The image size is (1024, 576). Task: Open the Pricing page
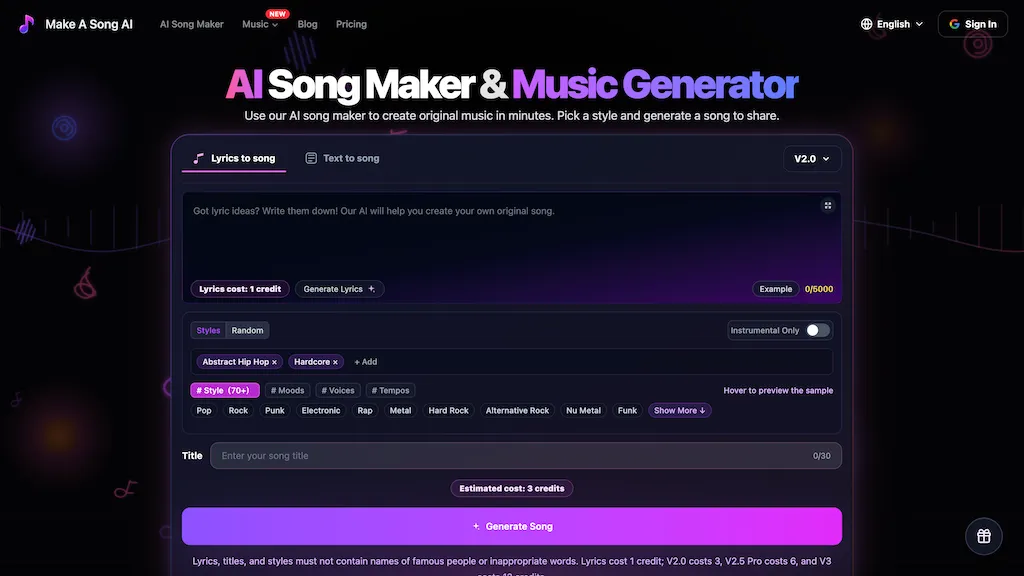coord(351,24)
